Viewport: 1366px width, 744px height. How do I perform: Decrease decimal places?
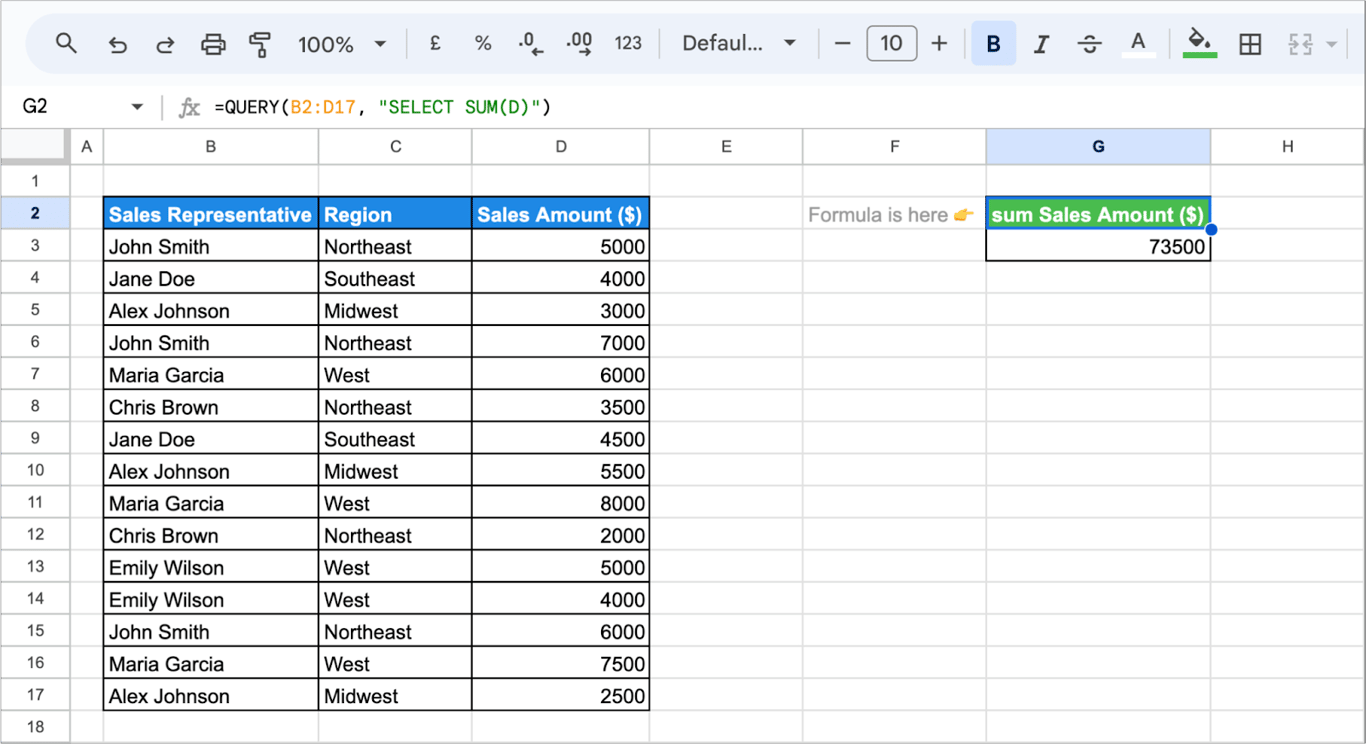(531, 44)
